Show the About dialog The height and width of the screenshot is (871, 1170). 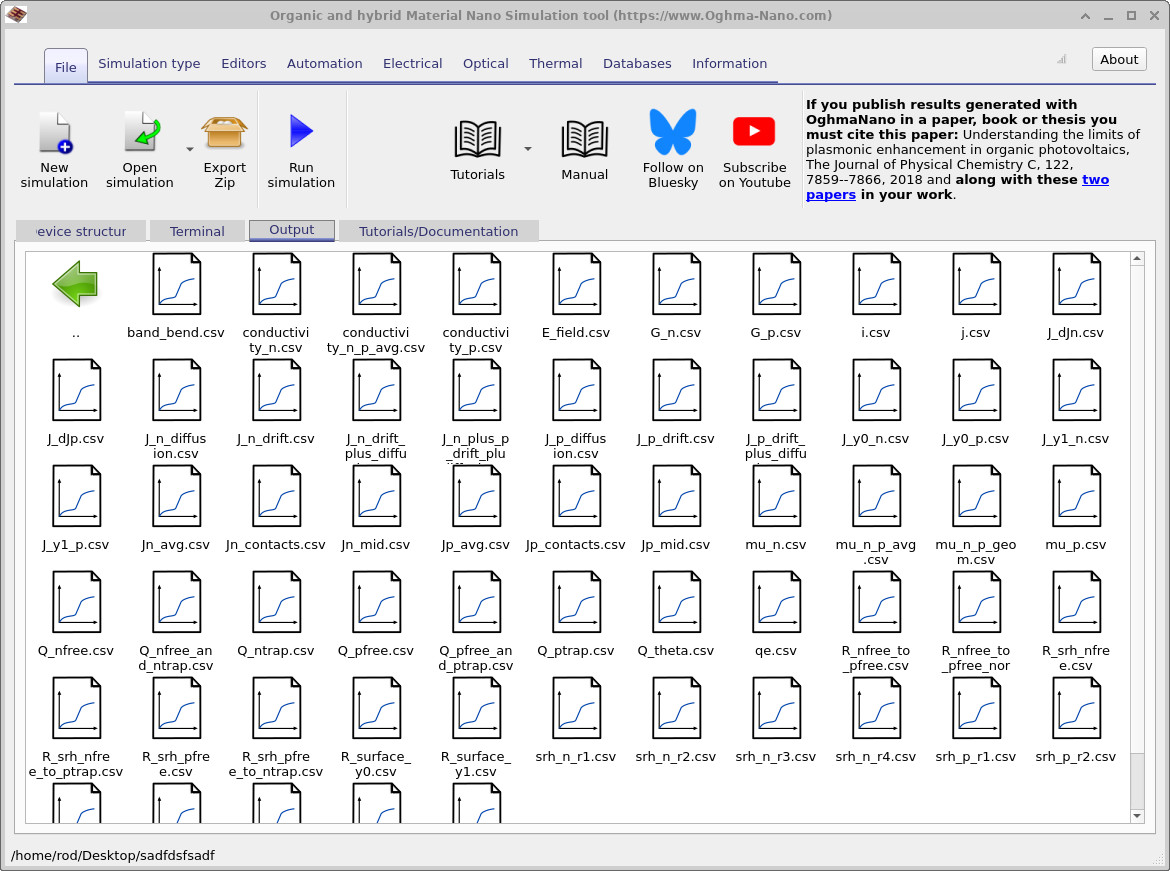[x=1118, y=58]
